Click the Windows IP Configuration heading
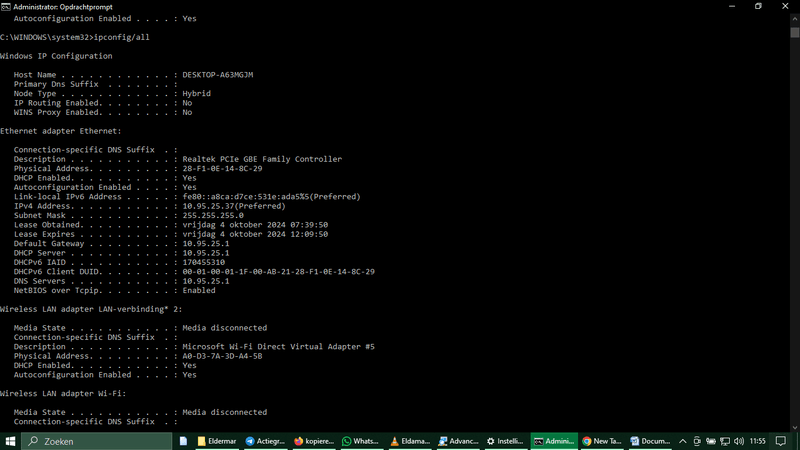Image resolution: width=800 pixels, height=450 pixels. [x=56, y=56]
